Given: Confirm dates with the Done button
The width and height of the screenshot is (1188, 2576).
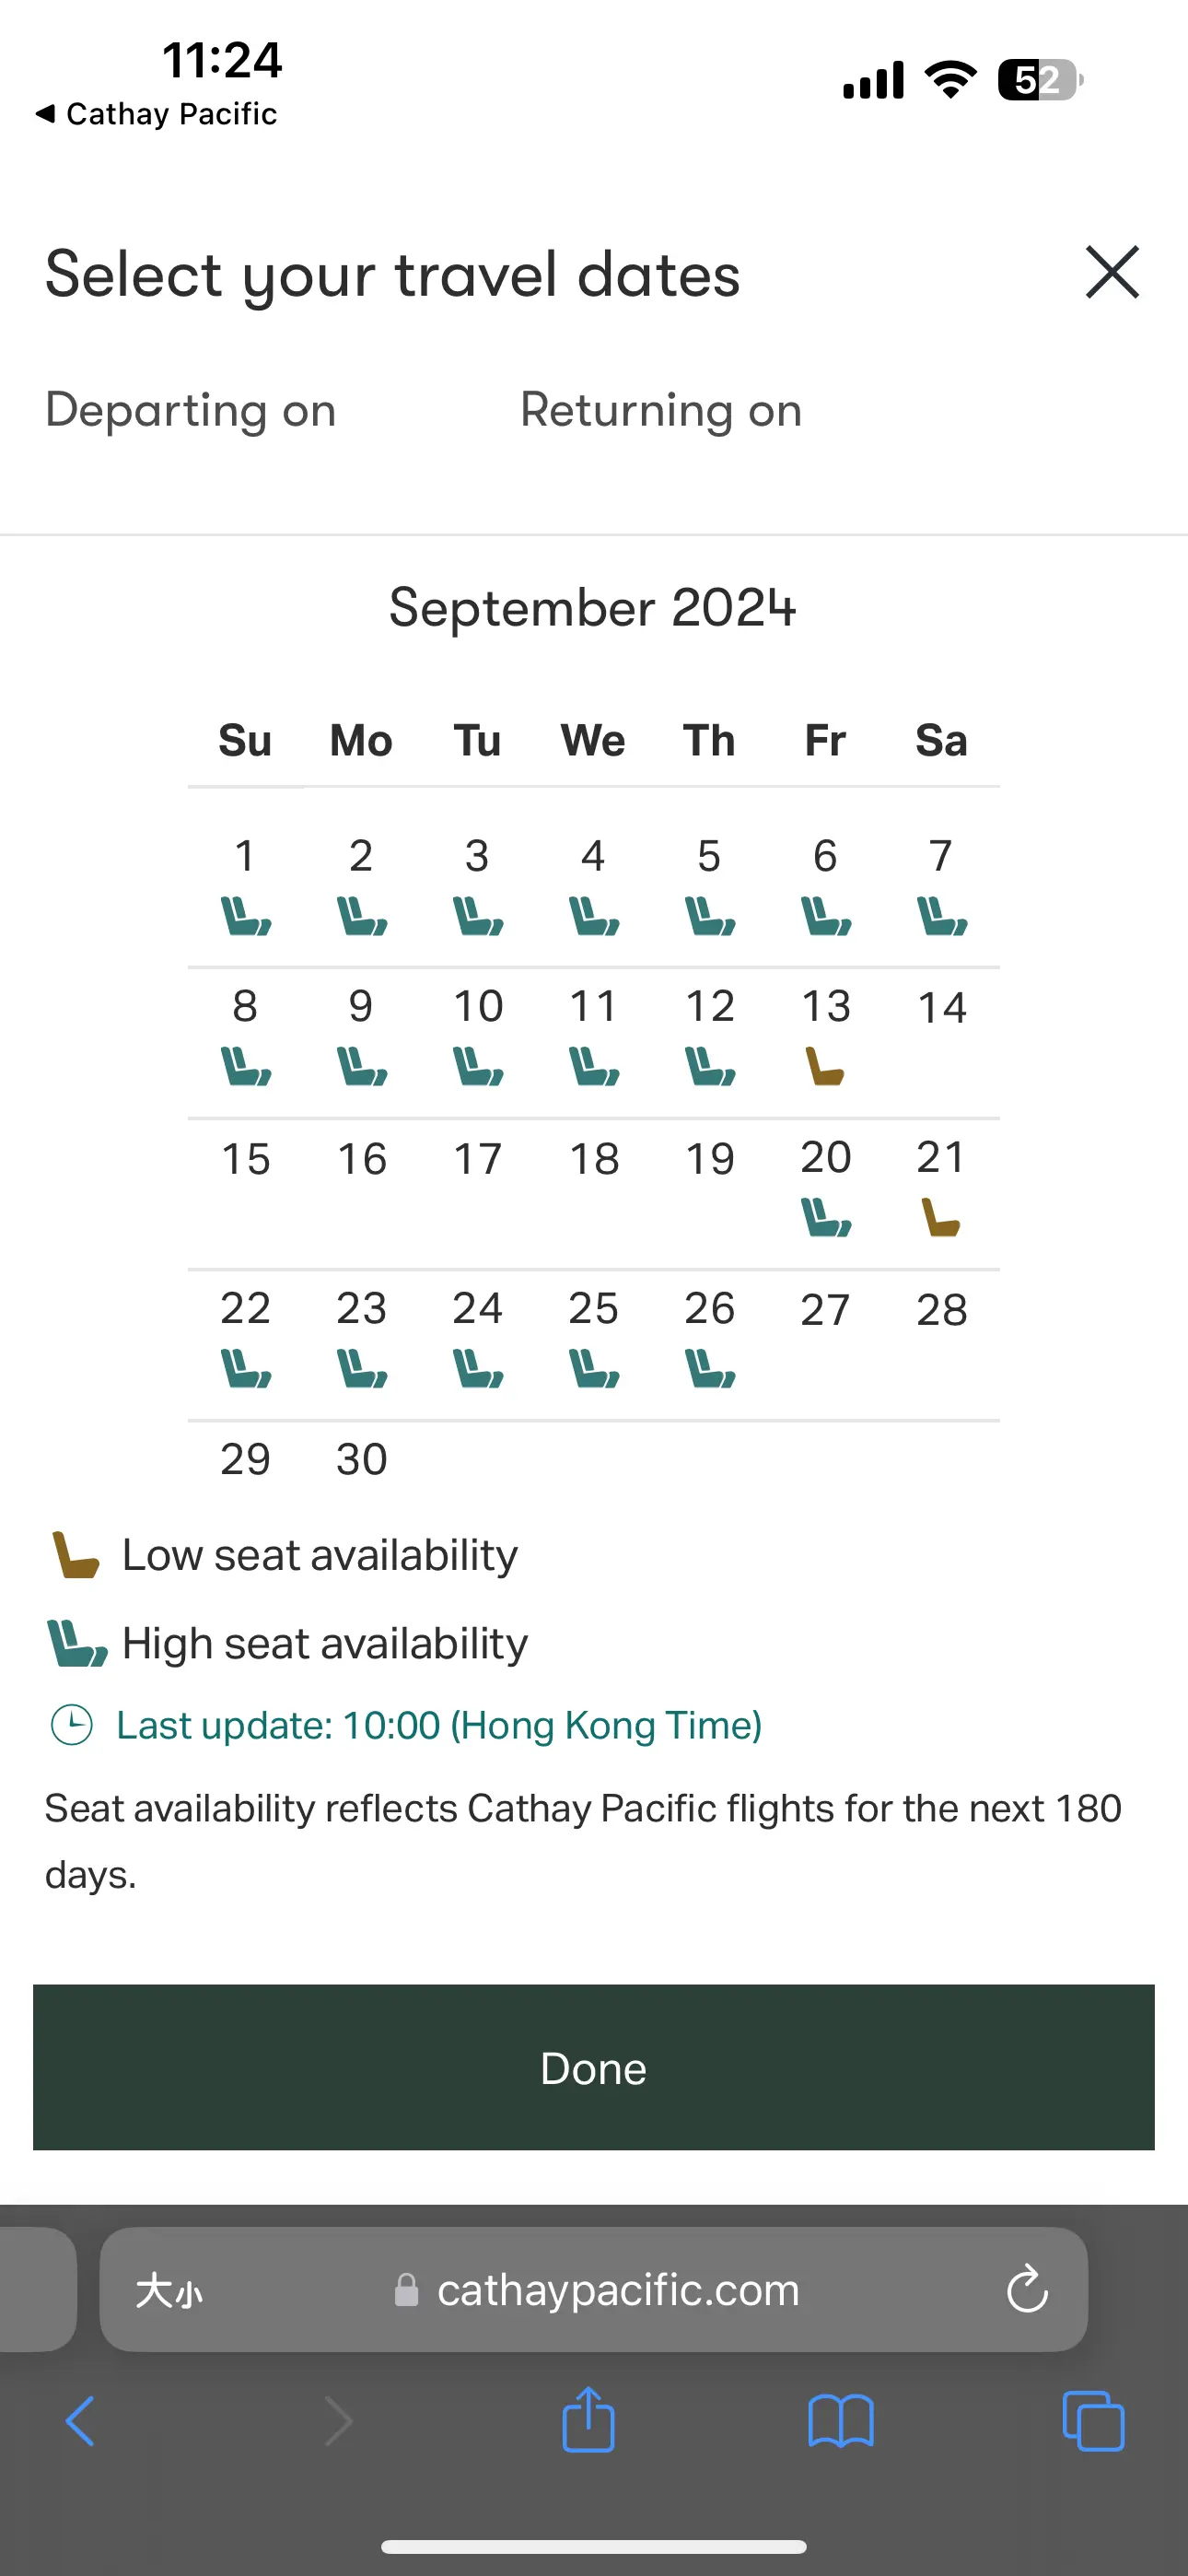Looking at the screenshot, I should (x=594, y=2067).
